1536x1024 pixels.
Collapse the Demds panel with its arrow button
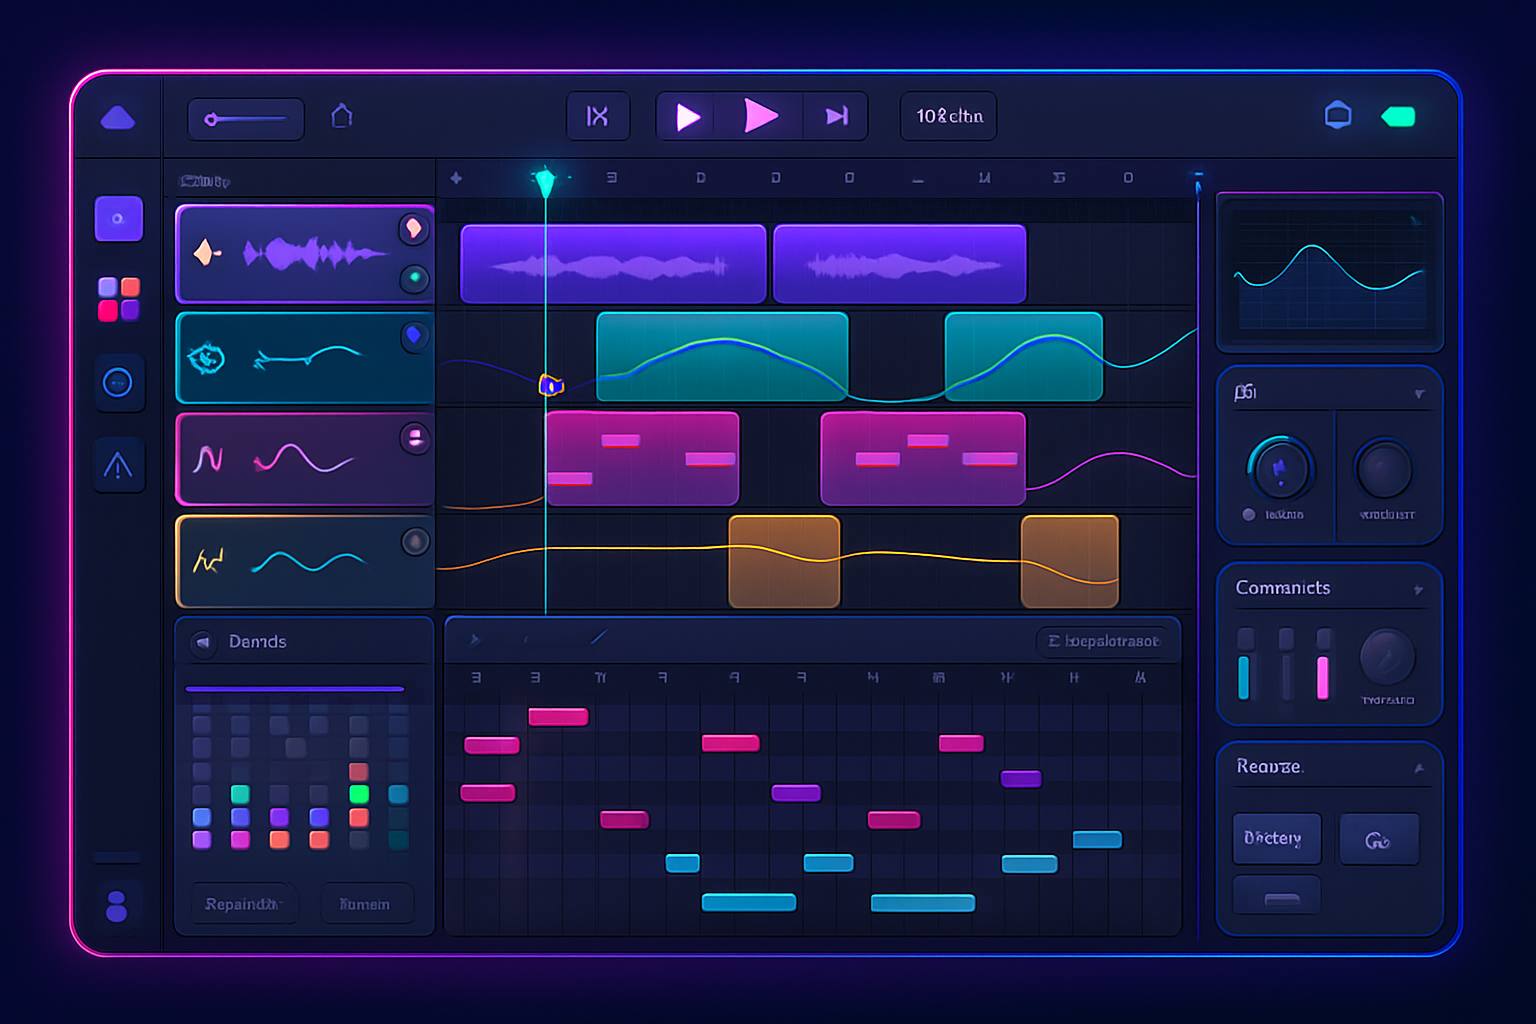click(203, 642)
